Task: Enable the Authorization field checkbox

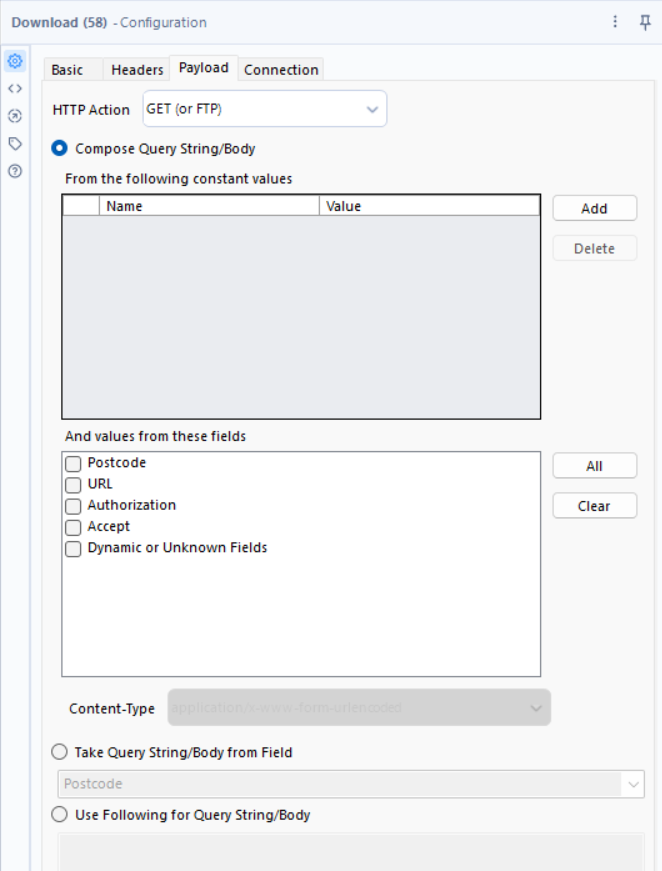Action: [x=73, y=506]
